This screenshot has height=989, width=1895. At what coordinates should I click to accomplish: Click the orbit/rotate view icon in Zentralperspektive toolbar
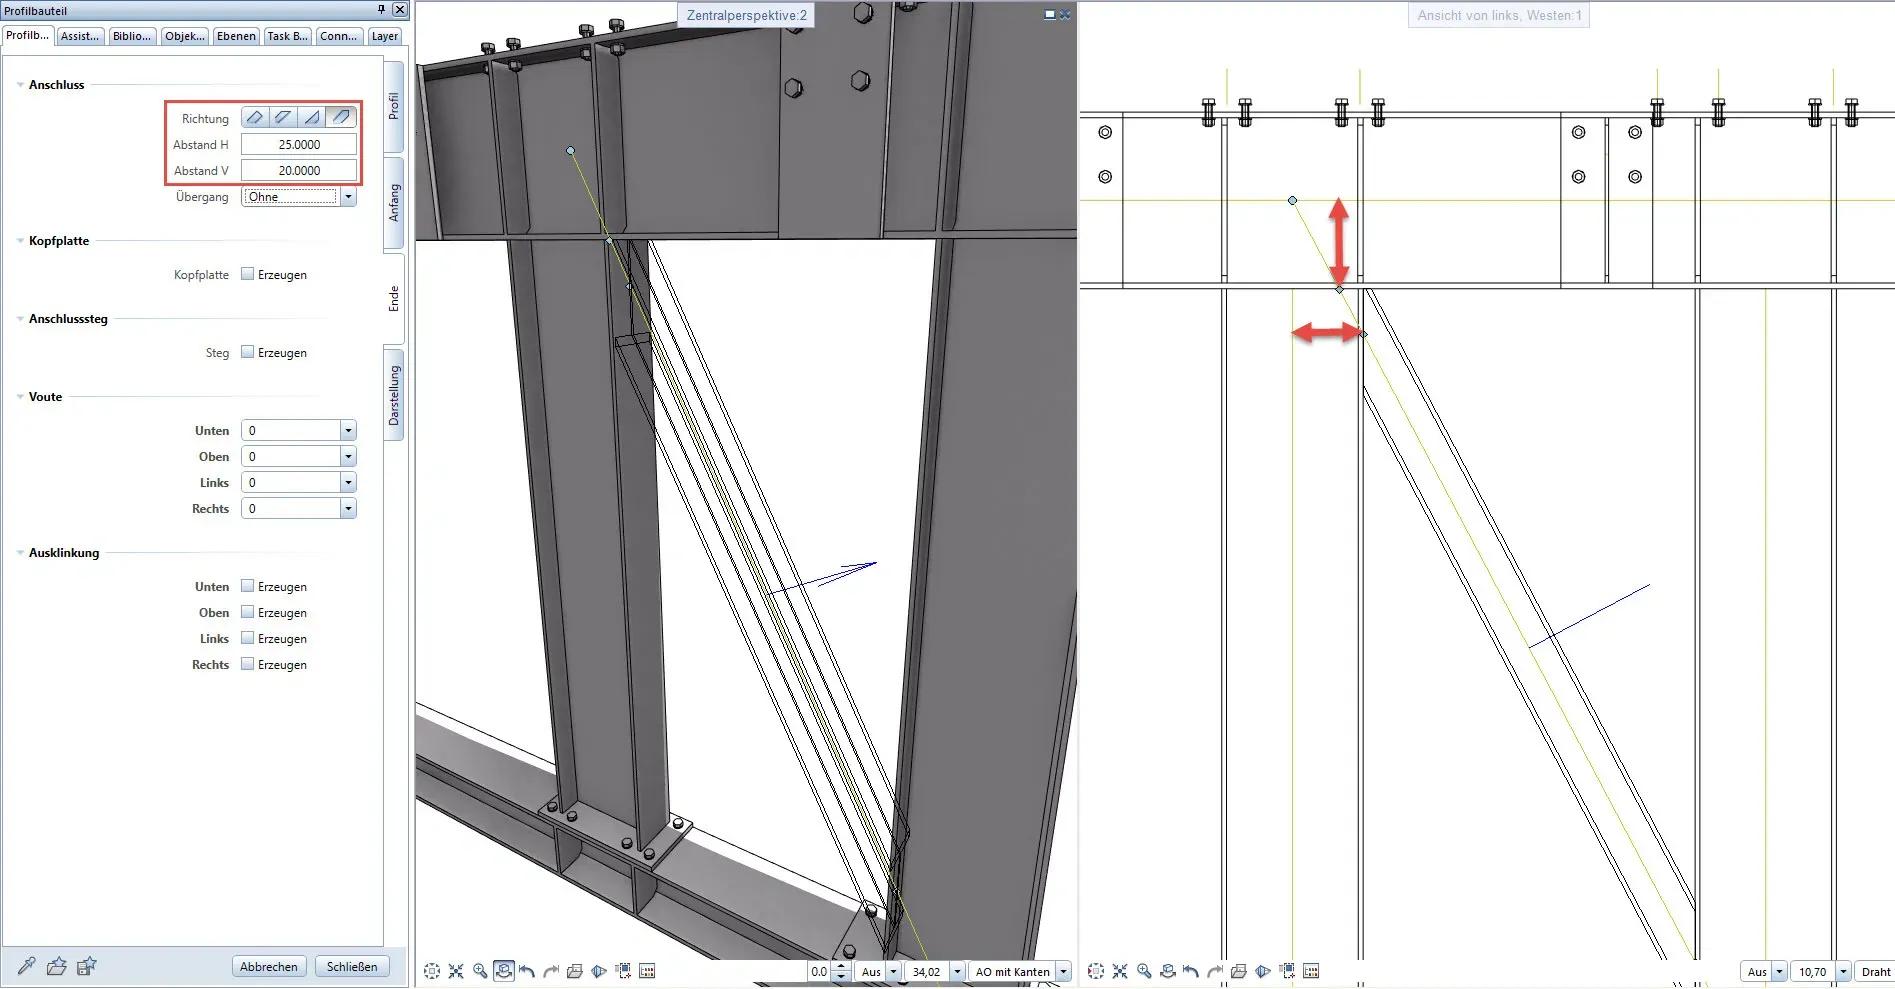[x=504, y=971]
